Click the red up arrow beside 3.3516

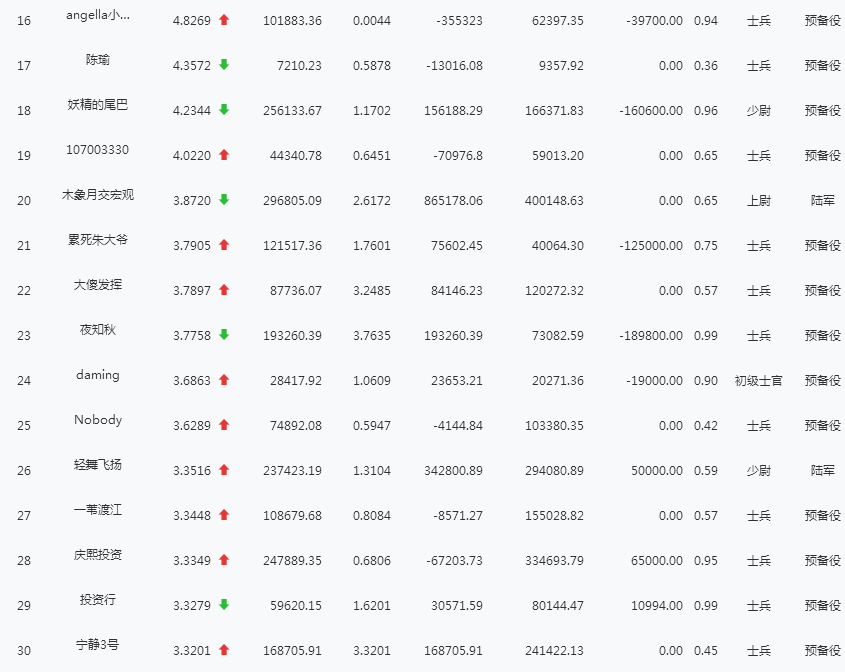[x=224, y=470]
